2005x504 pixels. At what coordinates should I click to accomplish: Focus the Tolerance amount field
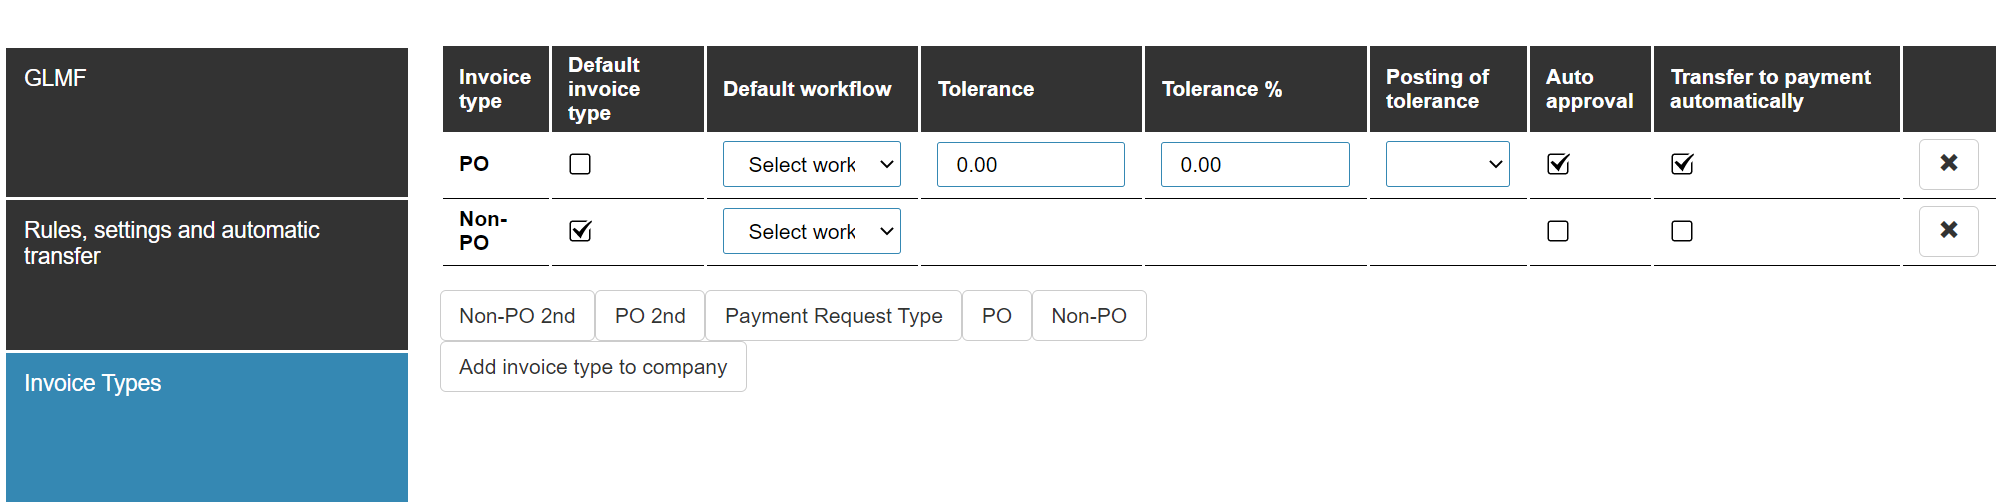[1031, 164]
